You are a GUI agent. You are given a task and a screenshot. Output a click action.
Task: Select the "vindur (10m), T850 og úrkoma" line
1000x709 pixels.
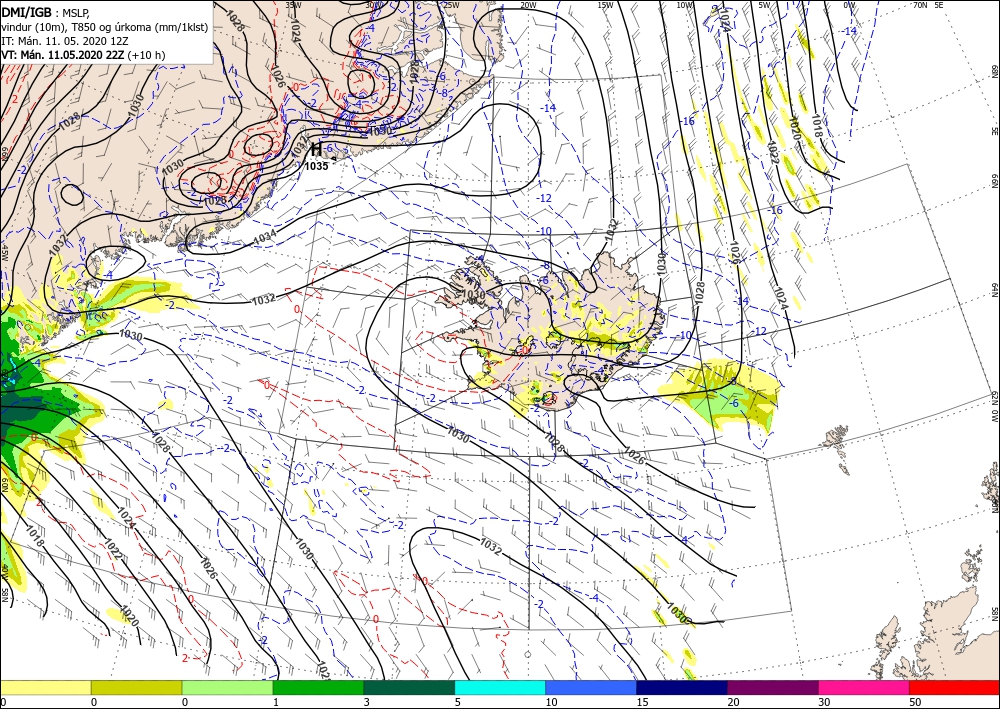coord(105,27)
